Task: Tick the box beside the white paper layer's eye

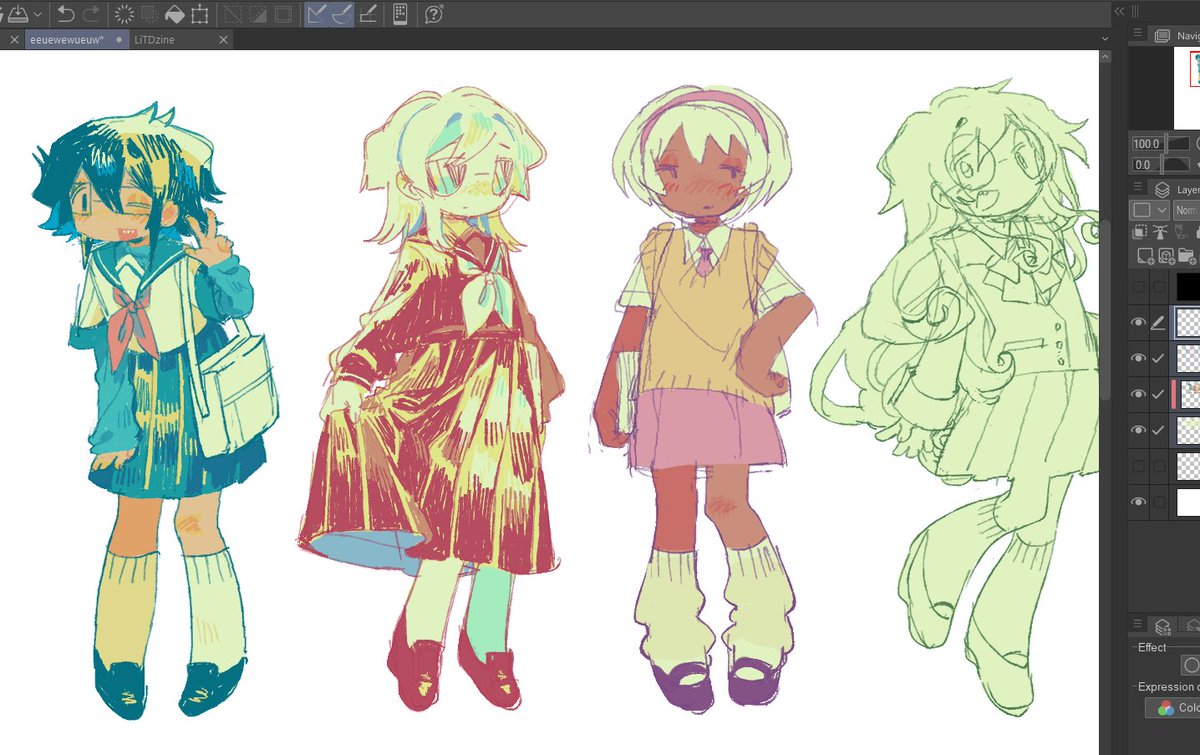Action: [x=1158, y=502]
